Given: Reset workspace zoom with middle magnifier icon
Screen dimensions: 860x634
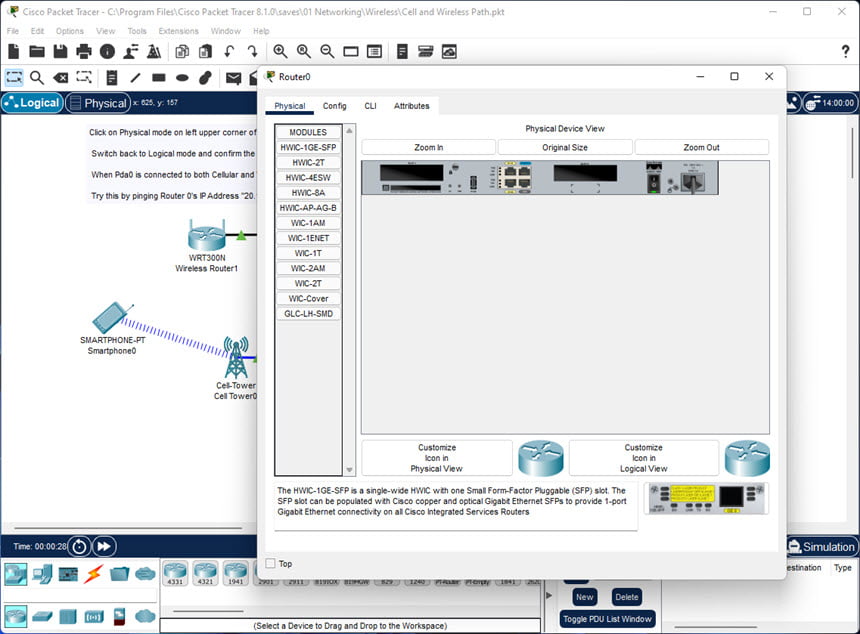Looking at the screenshot, I should point(304,52).
